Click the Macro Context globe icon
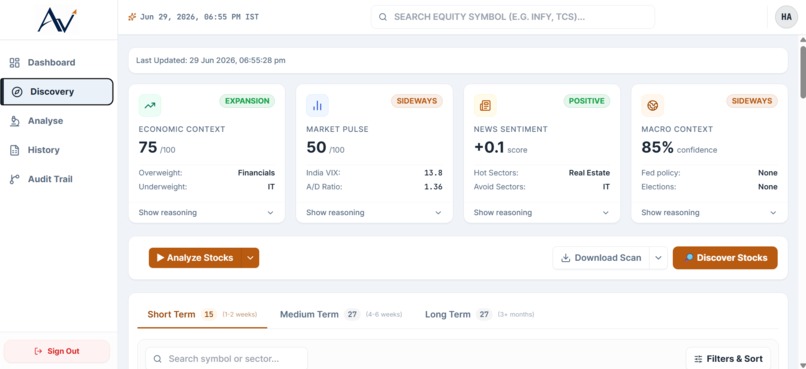 [x=652, y=105]
